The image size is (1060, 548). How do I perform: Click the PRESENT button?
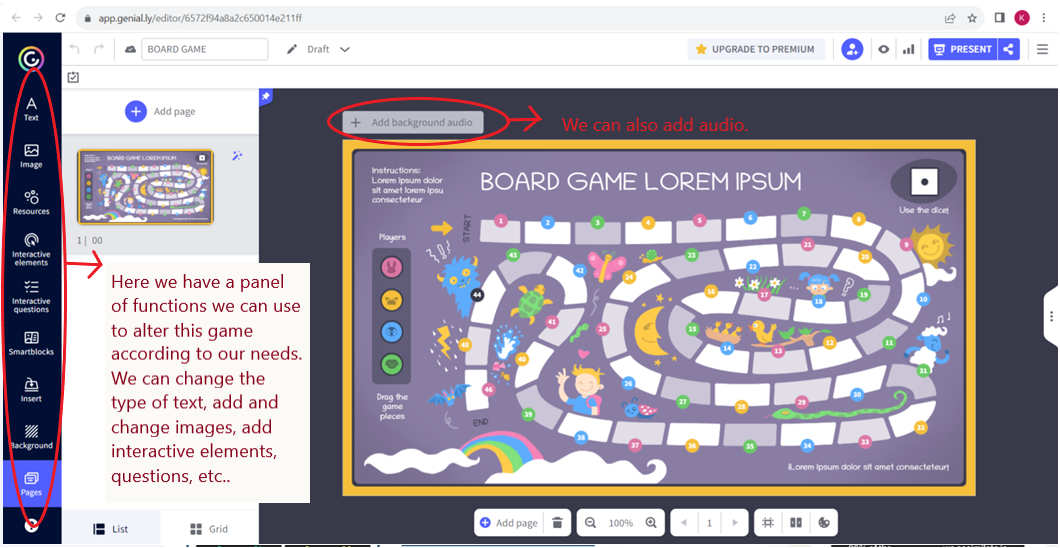click(x=961, y=49)
